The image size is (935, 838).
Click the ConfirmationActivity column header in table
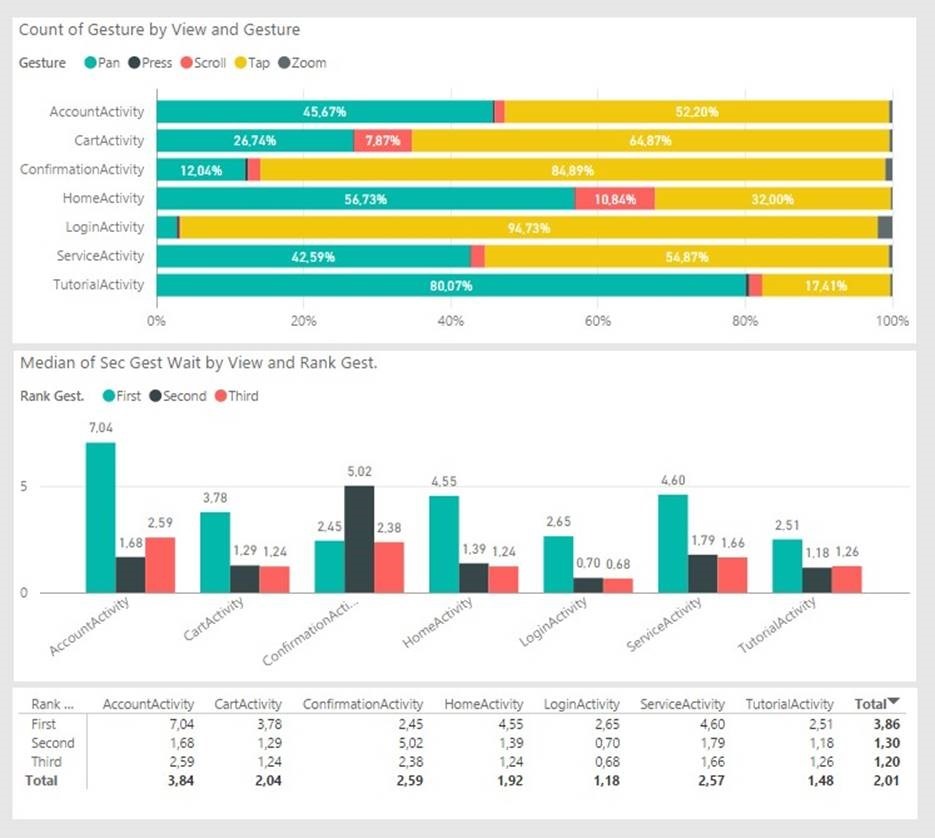pyautogui.click(x=363, y=704)
